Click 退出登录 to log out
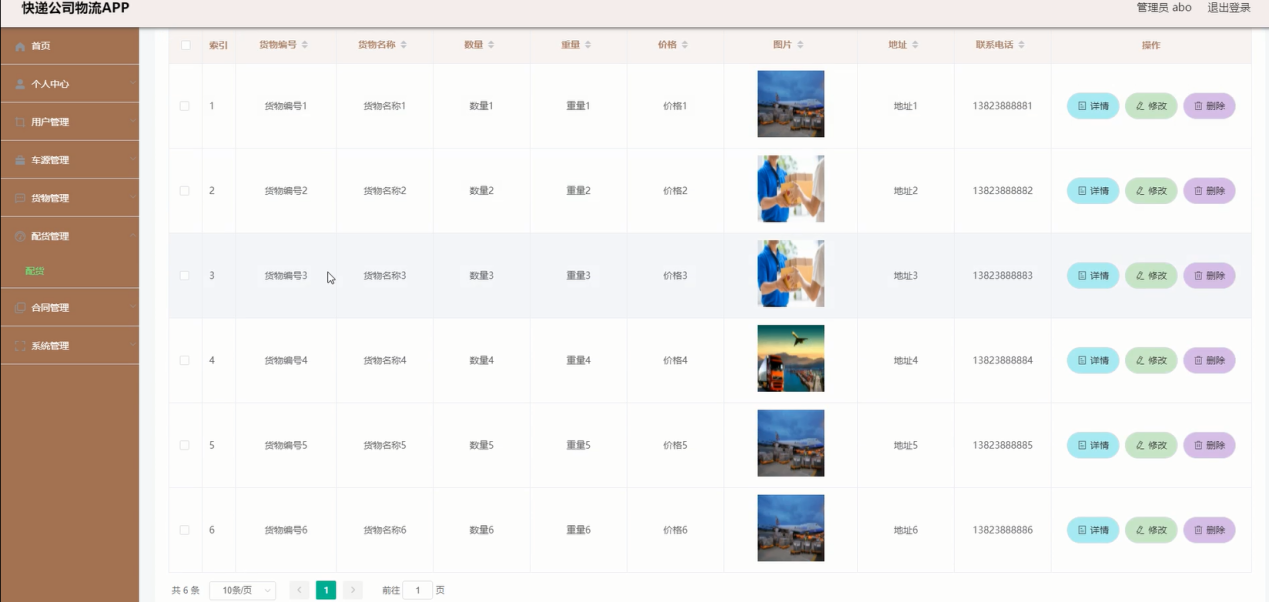Viewport: 1269px width, 602px height. 1229,8
